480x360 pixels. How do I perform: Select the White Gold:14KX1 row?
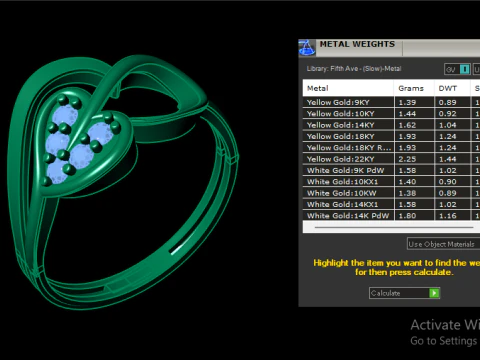coord(391,204)
